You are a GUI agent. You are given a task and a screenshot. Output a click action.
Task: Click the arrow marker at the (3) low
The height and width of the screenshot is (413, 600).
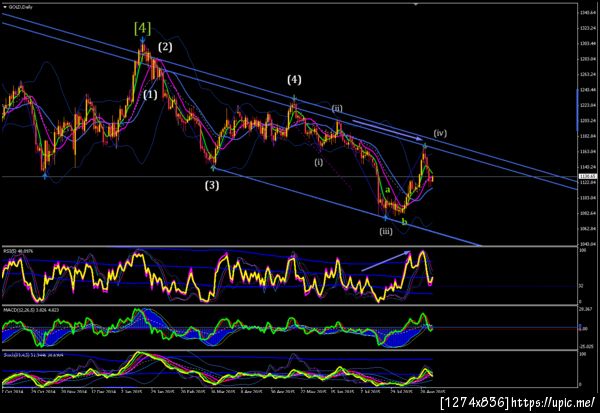point(213,167)
